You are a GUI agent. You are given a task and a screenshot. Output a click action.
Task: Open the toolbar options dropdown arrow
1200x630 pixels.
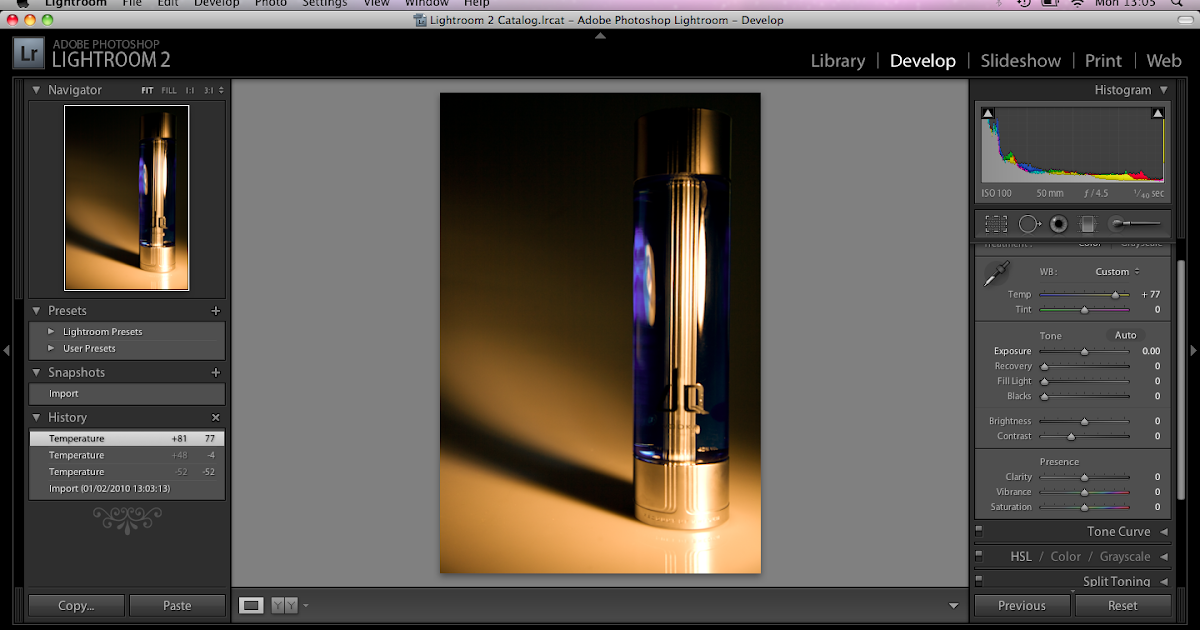[x=954, y=606]
